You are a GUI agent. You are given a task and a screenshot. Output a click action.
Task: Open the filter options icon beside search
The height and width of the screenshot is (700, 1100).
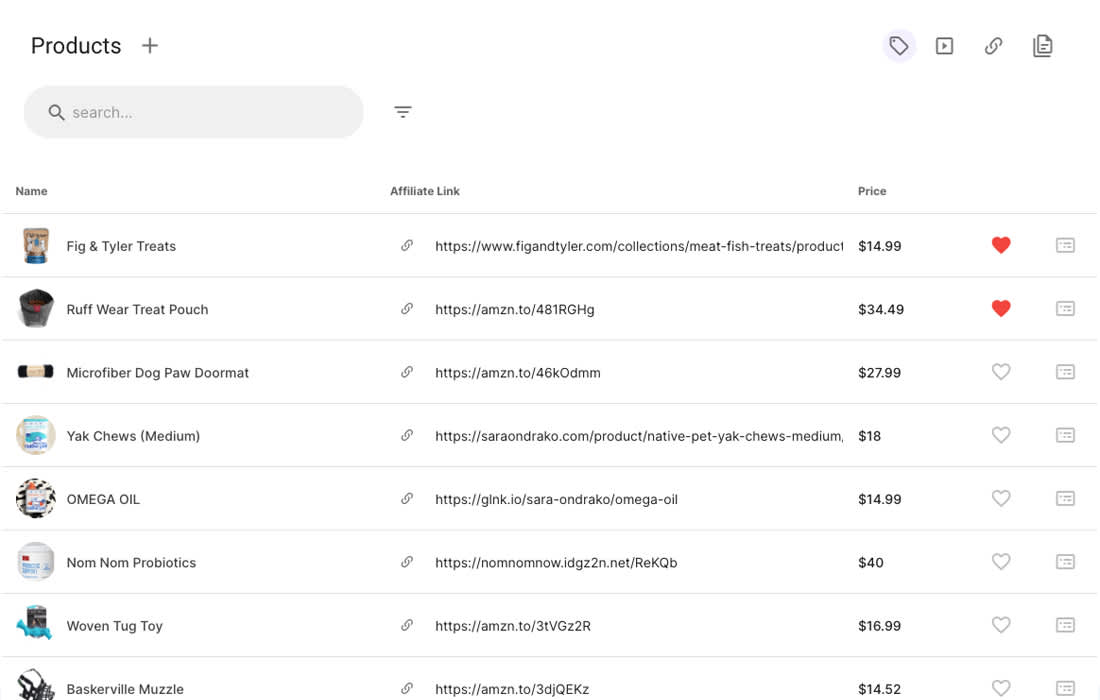[403, 112]
